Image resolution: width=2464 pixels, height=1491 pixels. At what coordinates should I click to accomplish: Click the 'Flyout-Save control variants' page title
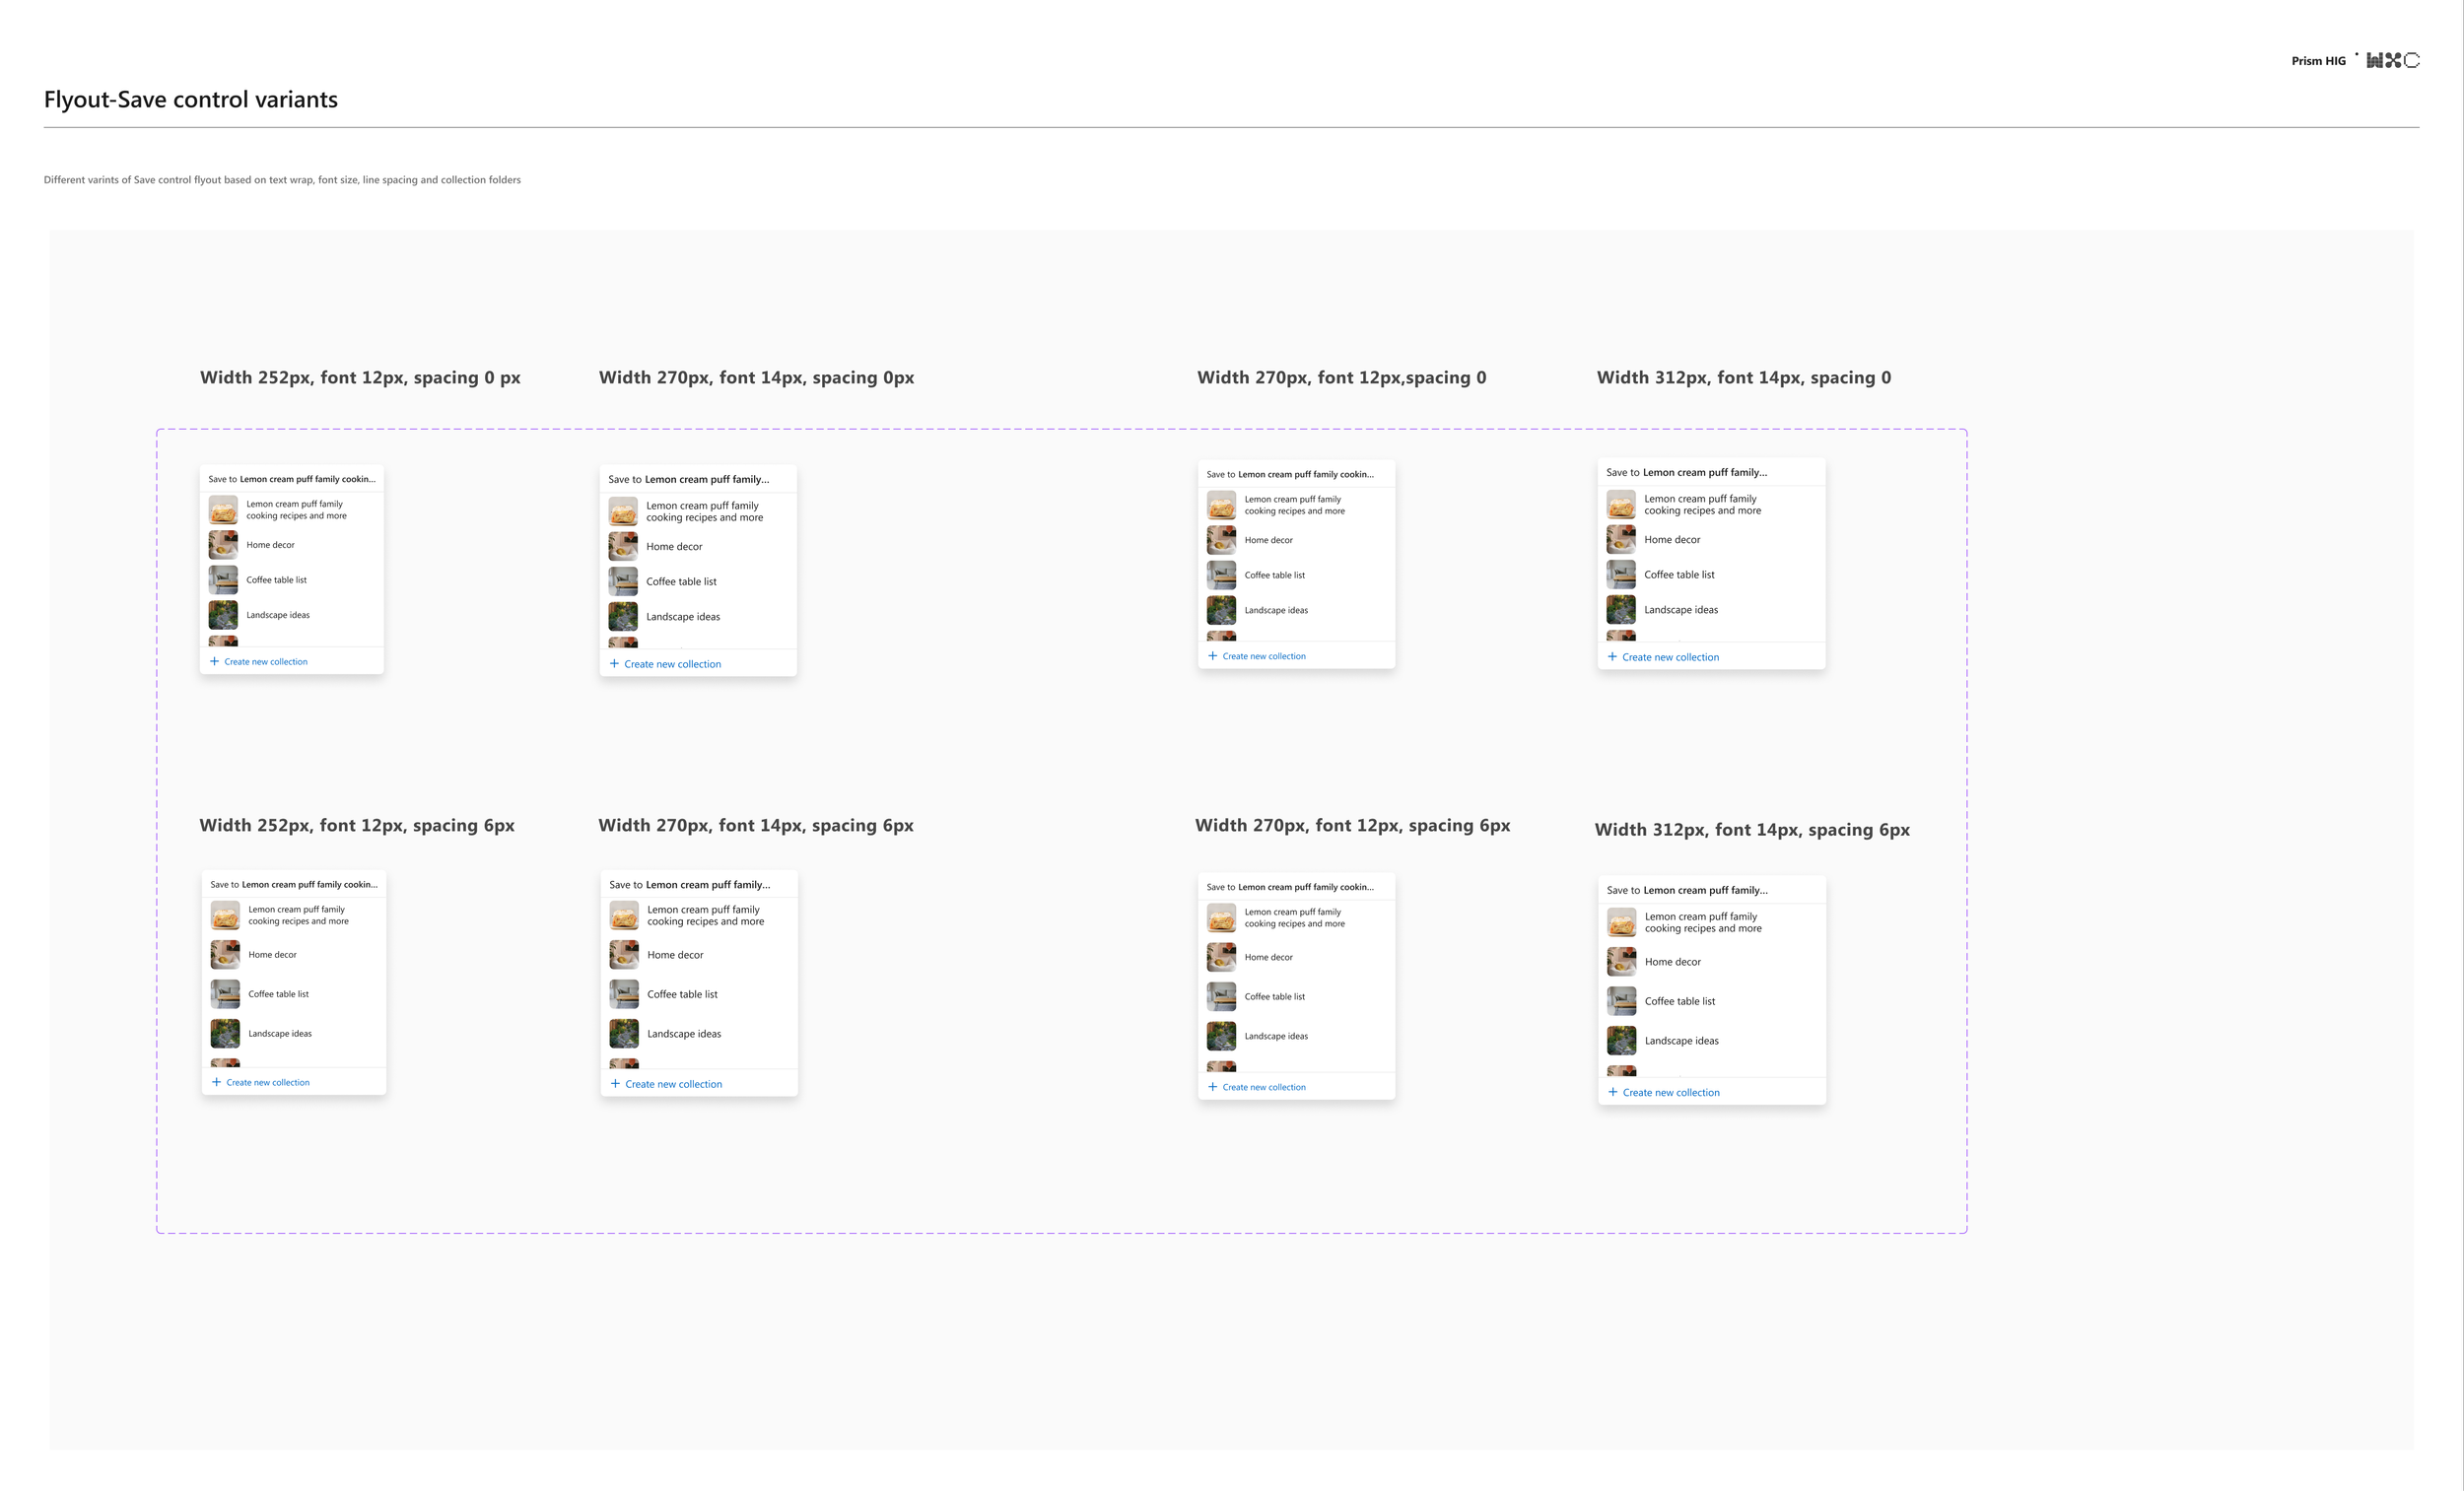tap(190, 99)
